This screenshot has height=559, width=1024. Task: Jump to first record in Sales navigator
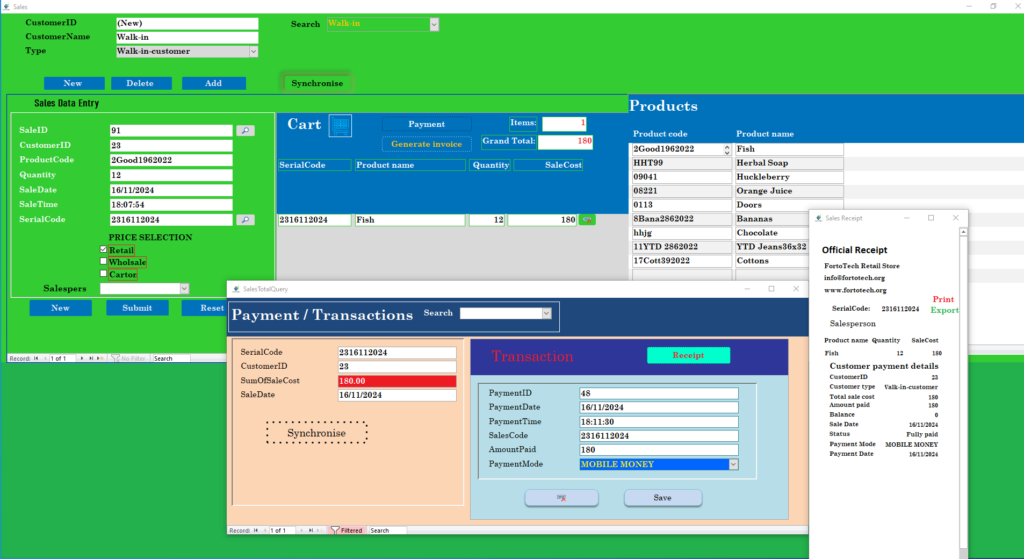pyautogui.click(x=36, y=358)
